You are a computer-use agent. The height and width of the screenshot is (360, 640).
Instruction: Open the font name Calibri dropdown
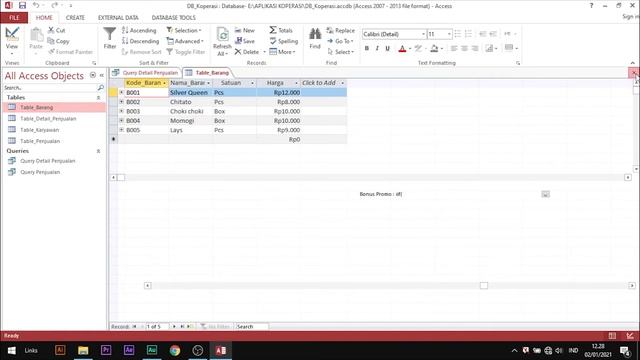tap(423, 34)
